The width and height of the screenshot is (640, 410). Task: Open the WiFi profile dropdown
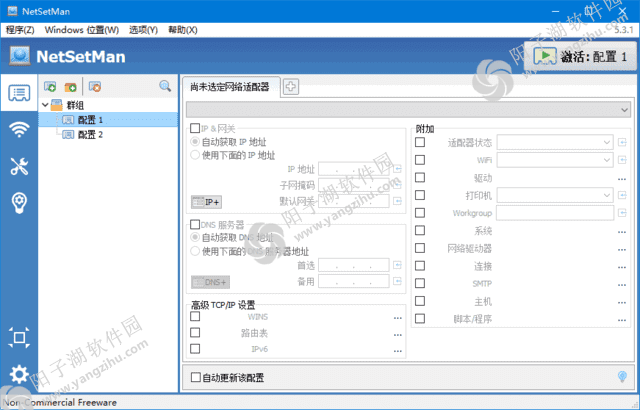pyautogui.click(x=555, y=160)
